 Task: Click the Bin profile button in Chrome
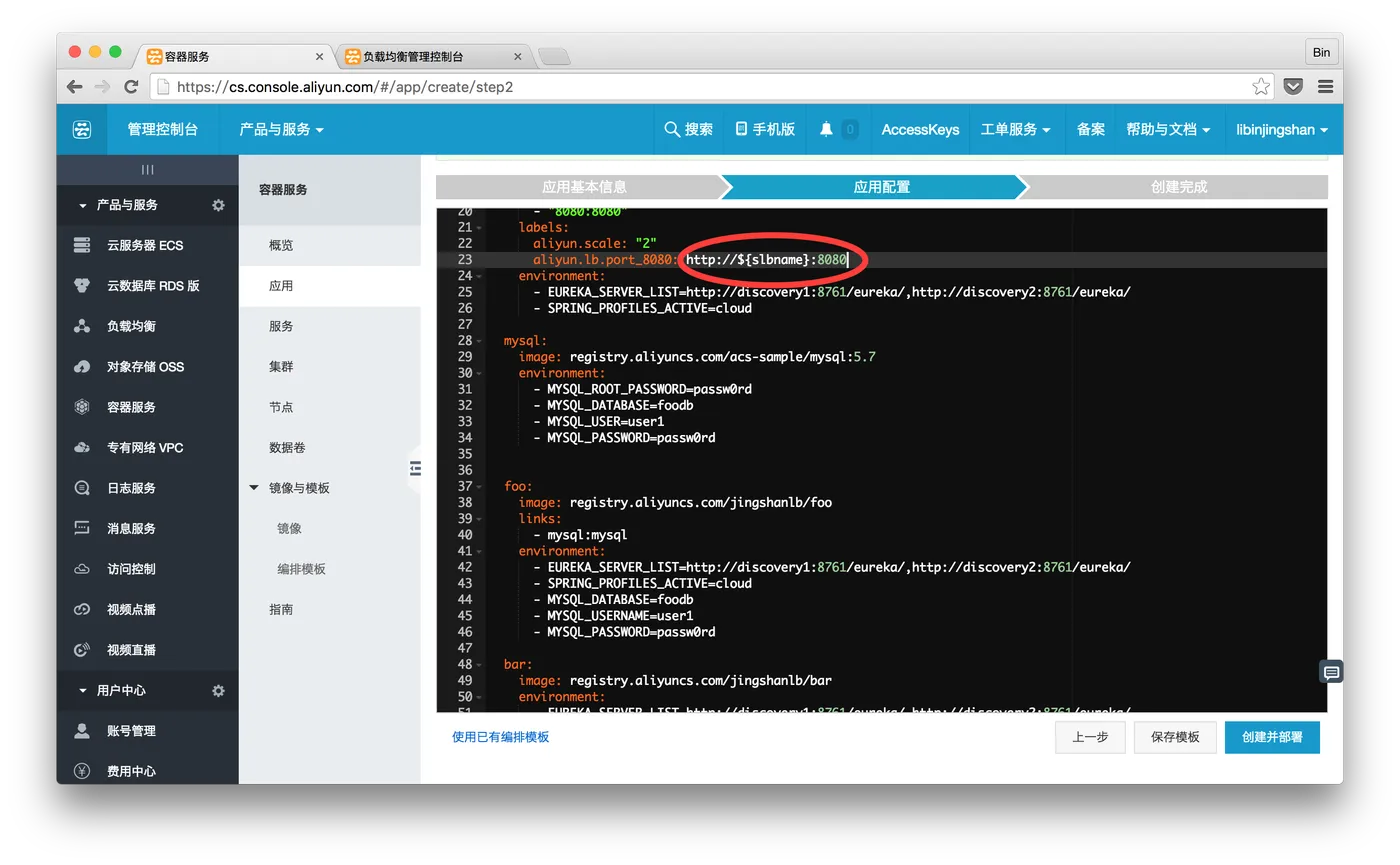1321,52
